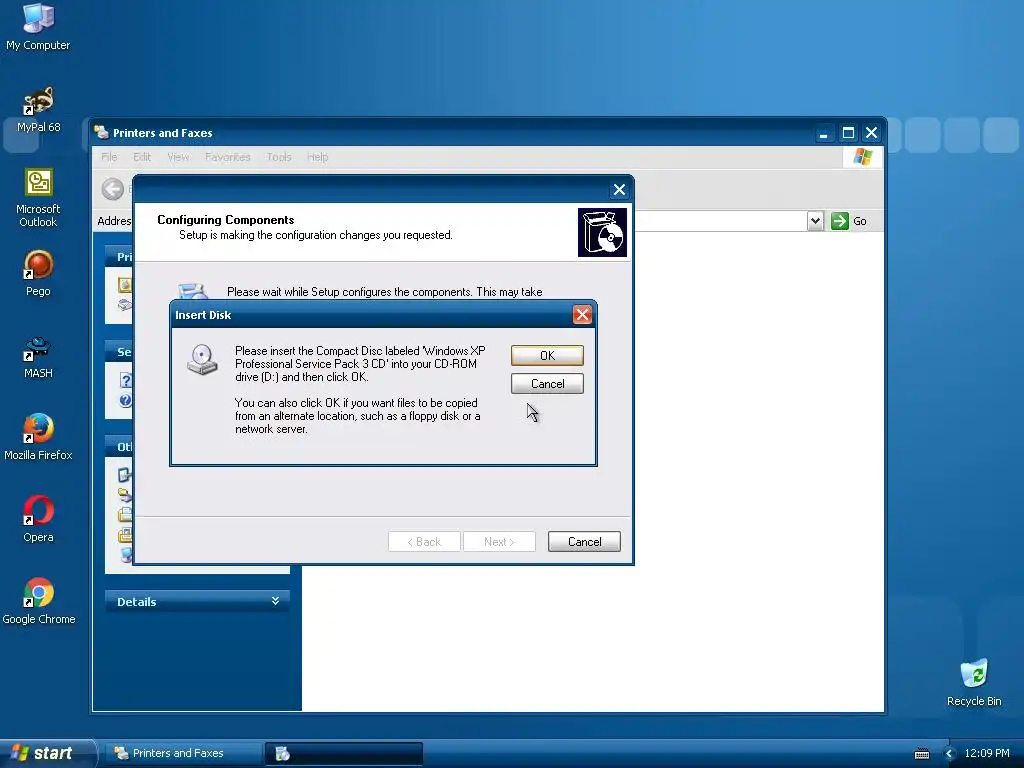Click the Windows flag logo in toolbar
This screenshot has height=768, width=1024.
862,157
